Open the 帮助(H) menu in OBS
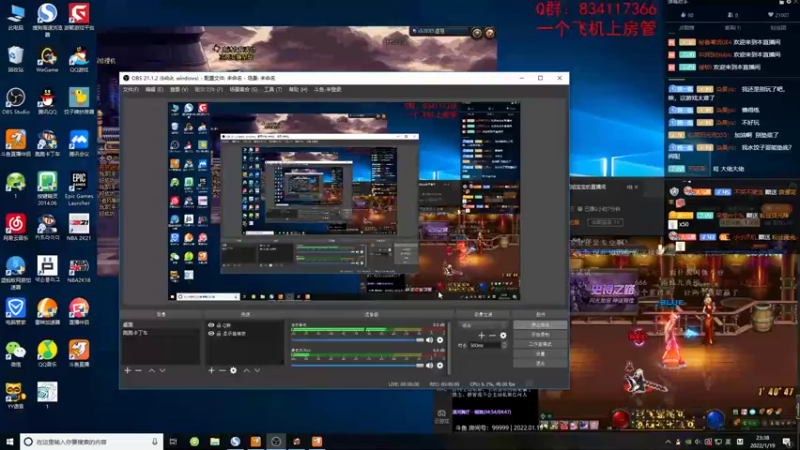800x450 pixels. click(x=298, y=89)
